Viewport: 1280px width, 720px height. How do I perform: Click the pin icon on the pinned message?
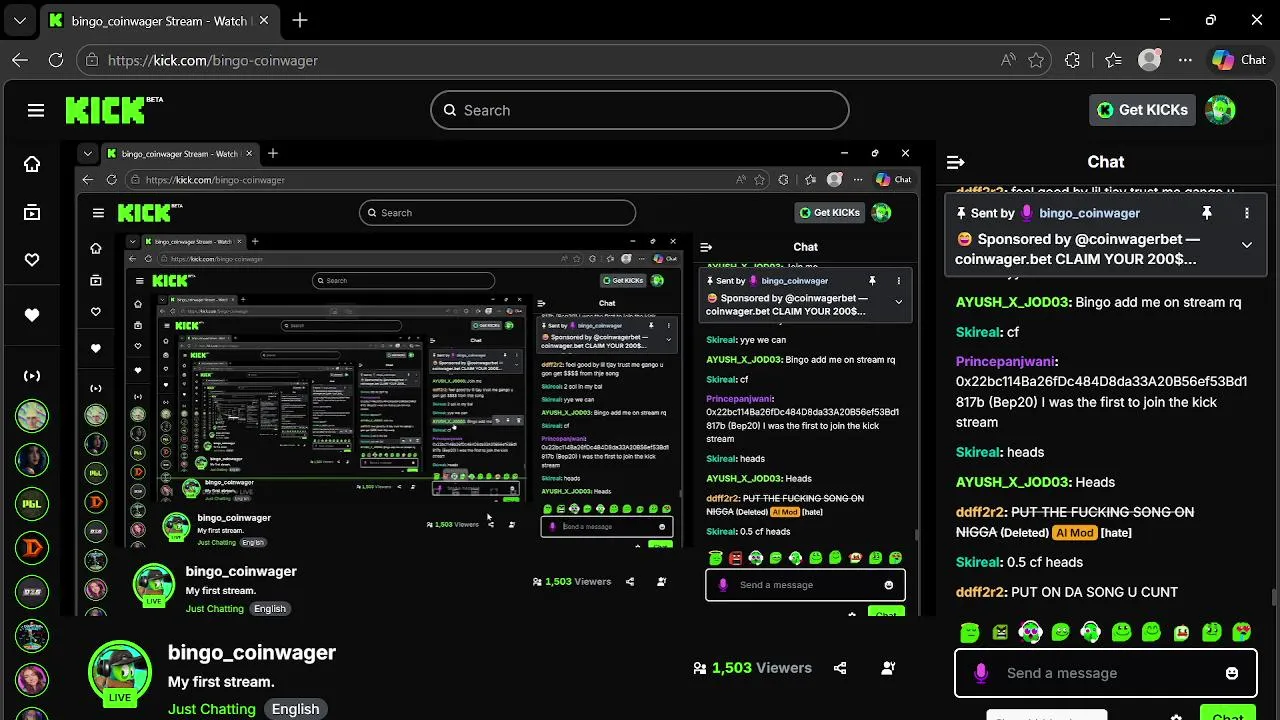[x=1207, y=213]
